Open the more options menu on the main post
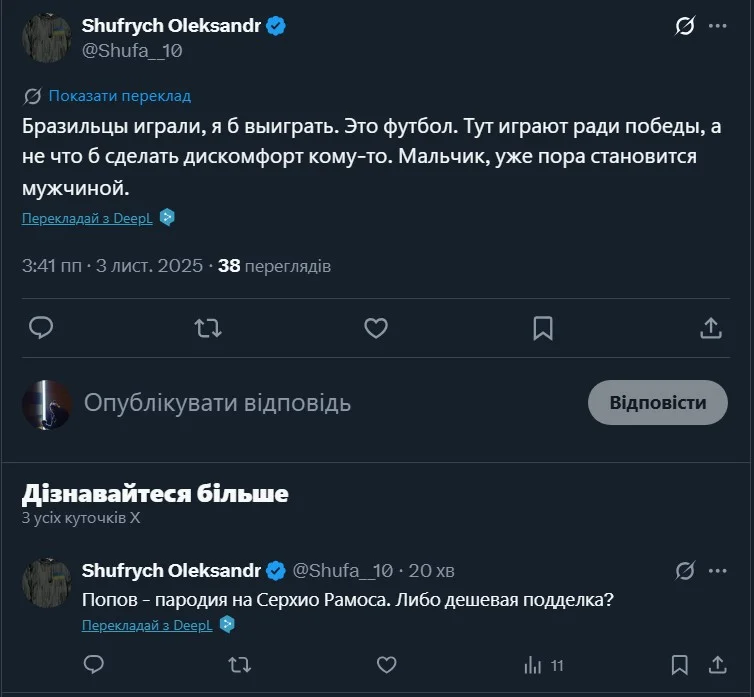 coord(717,27)
